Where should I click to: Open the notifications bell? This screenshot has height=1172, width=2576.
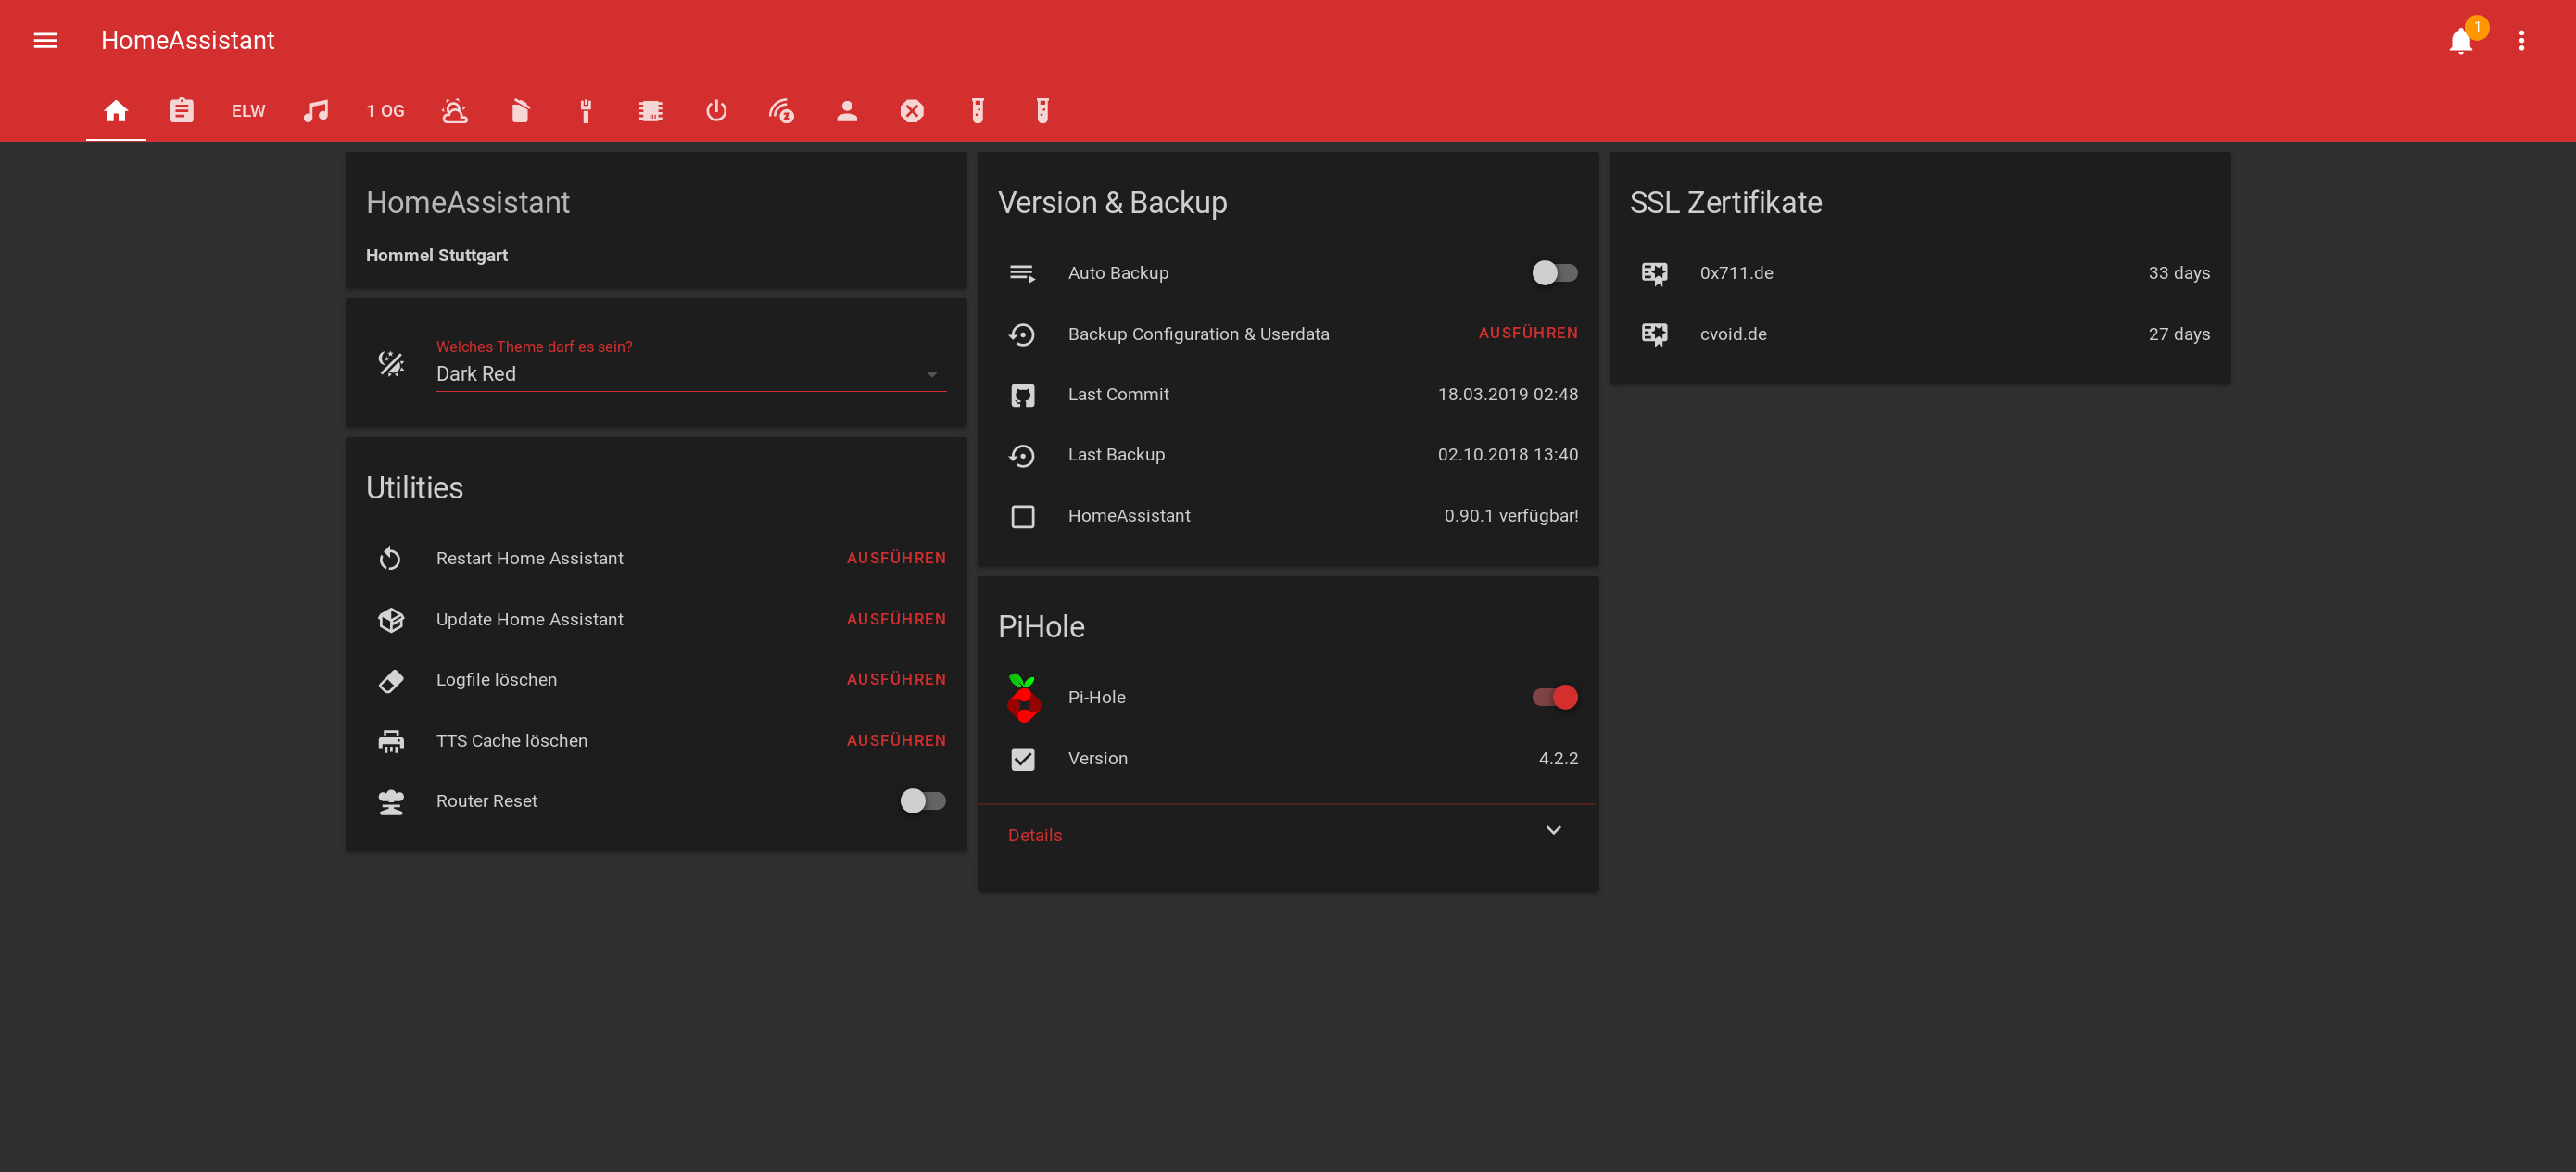2460,41
